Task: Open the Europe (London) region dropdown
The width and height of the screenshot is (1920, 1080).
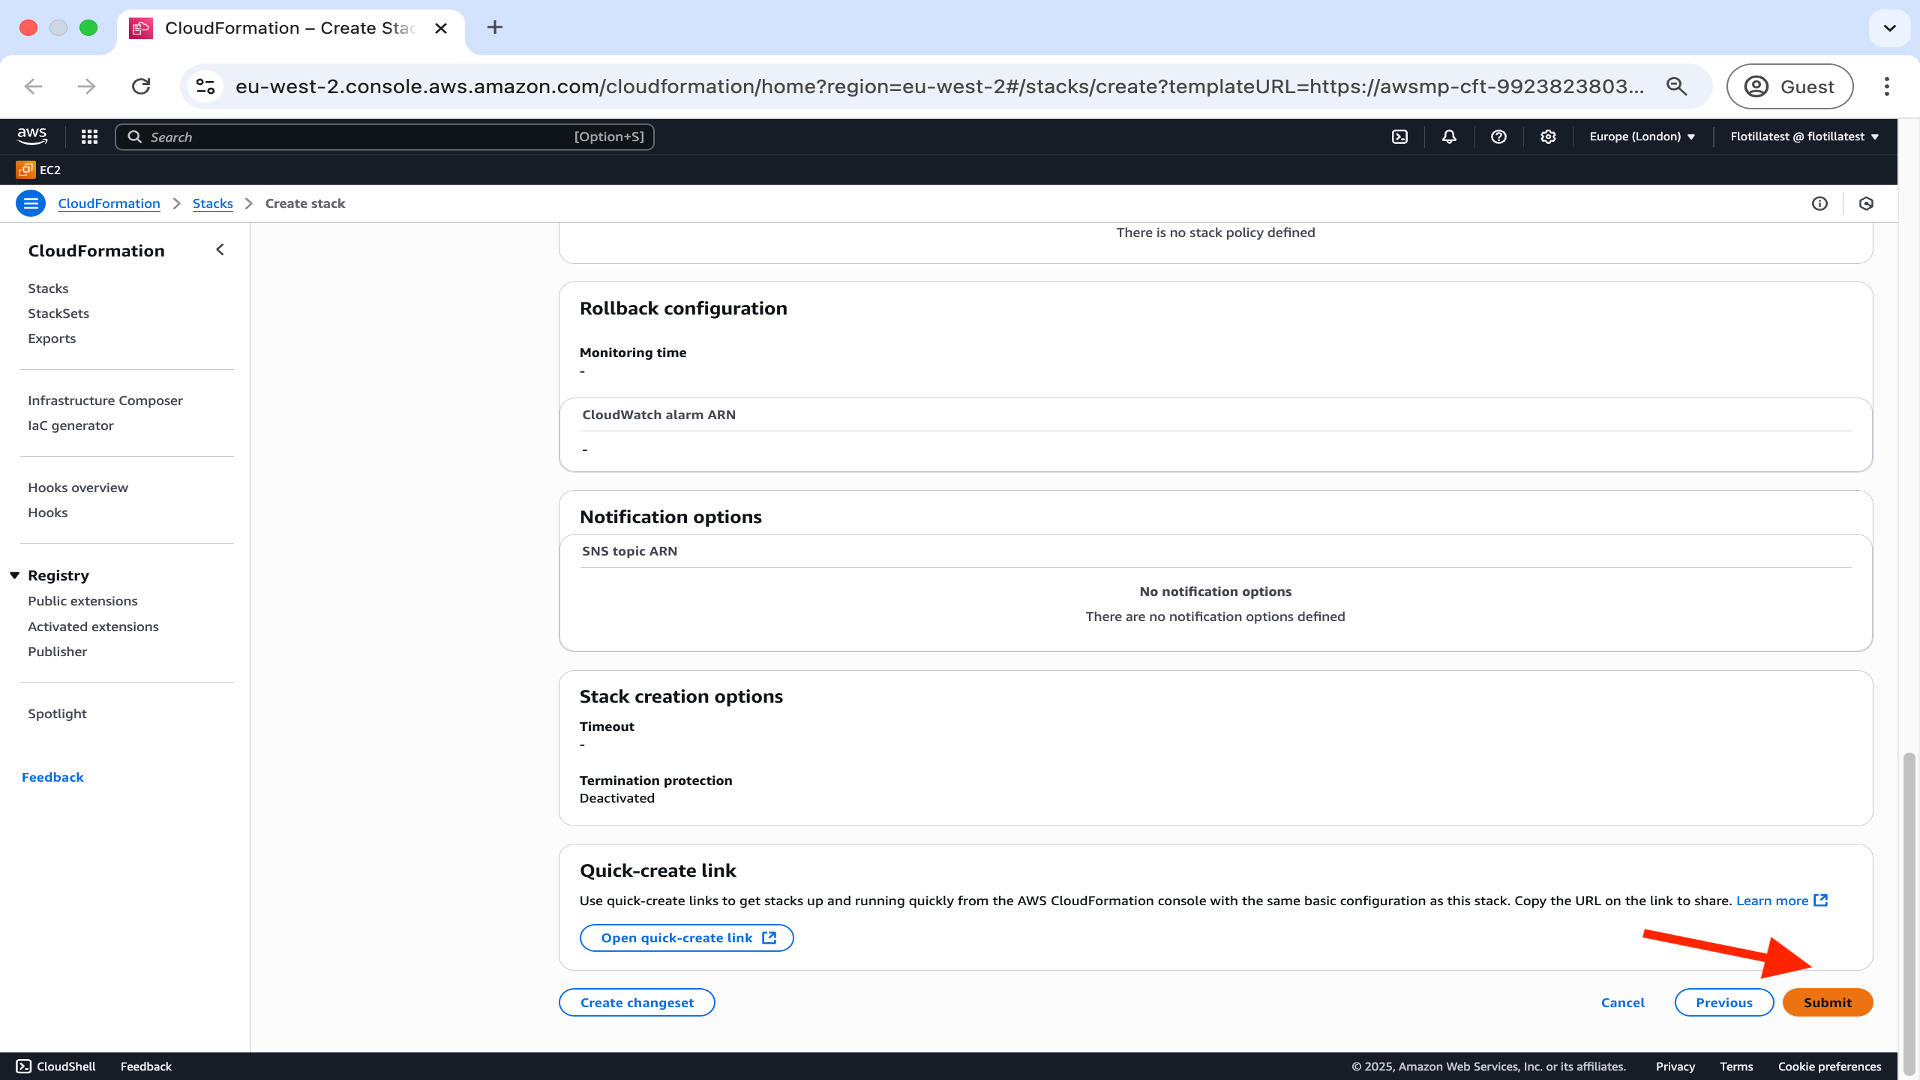Action: point(1642,137)
